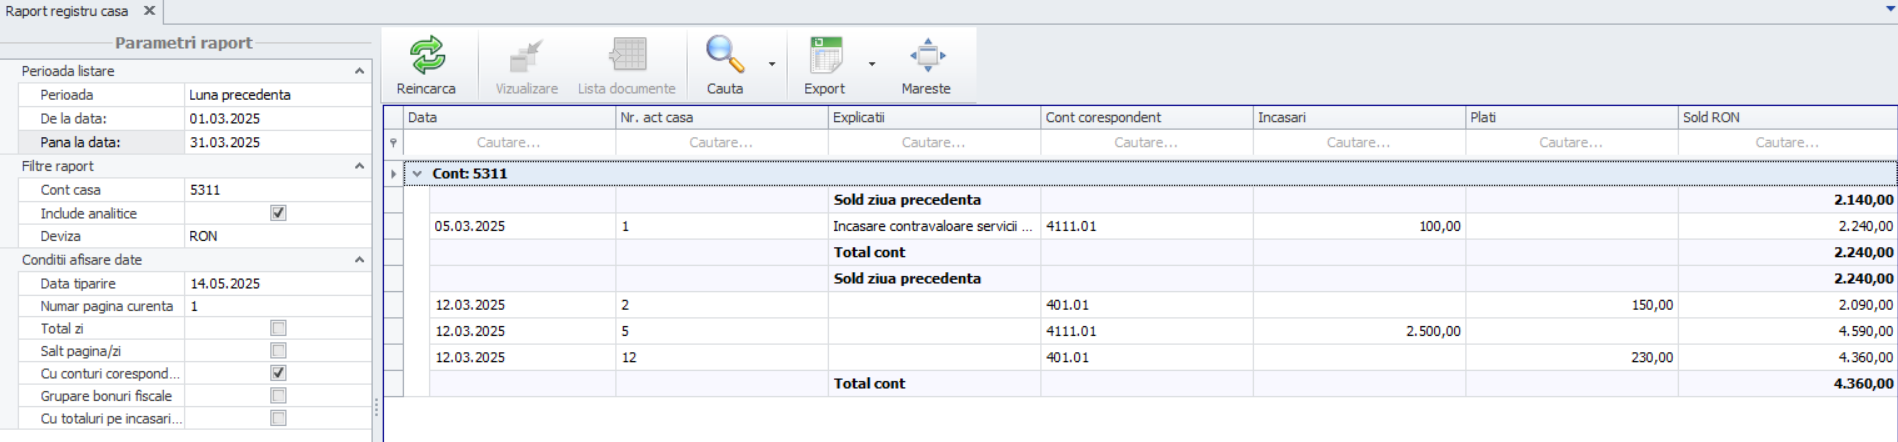Click the Cauta magnifier icon
The width and height of the screenshot is (1898, 442).
[x=724, y=56]
